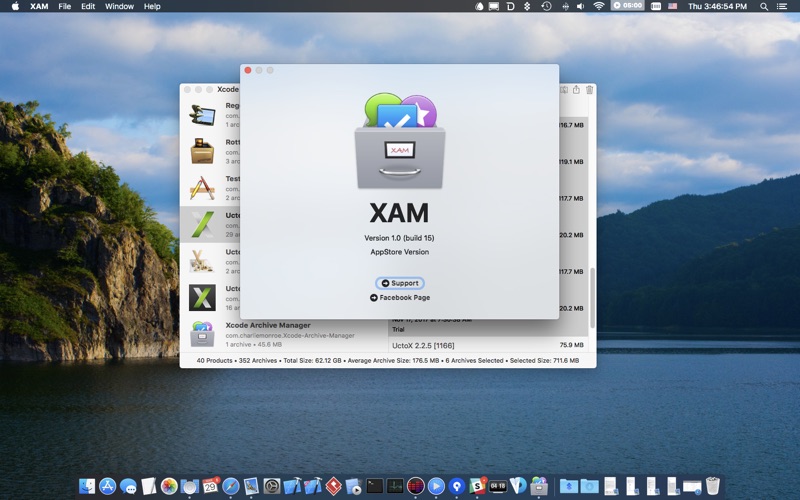This screenshot has height=500, width=800.
Task: Open Spotlight search in menu bar
Action: tap(764, 6)
